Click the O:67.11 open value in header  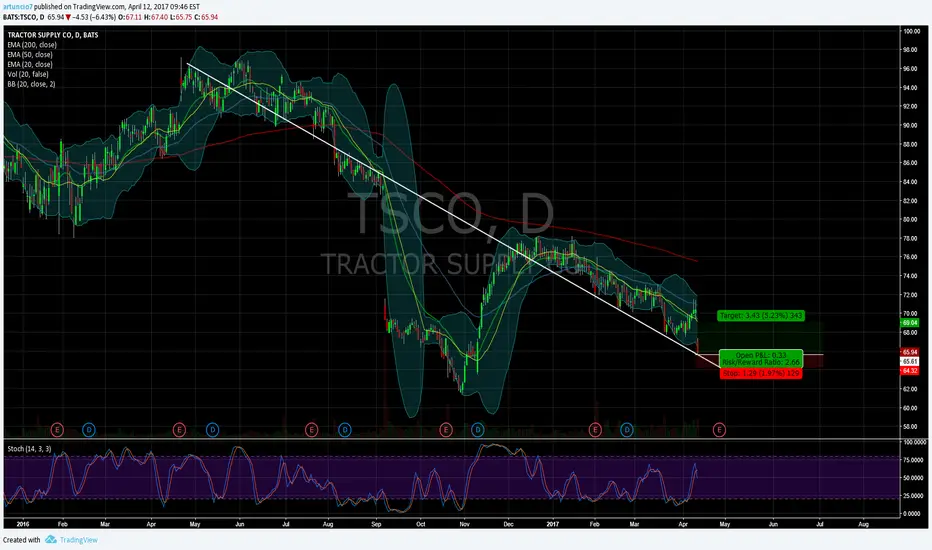pos(130,17)
